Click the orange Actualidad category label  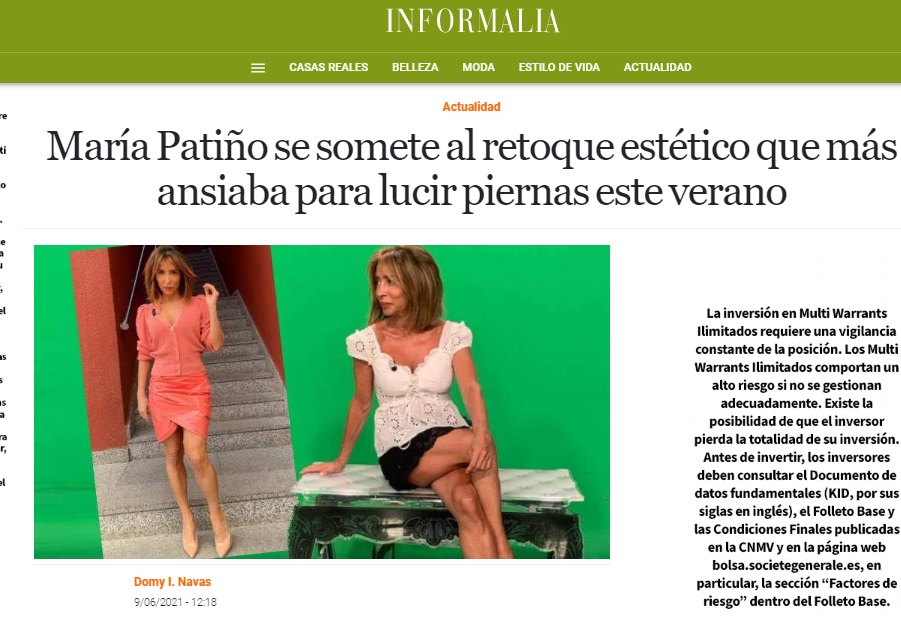coord(471,106)
